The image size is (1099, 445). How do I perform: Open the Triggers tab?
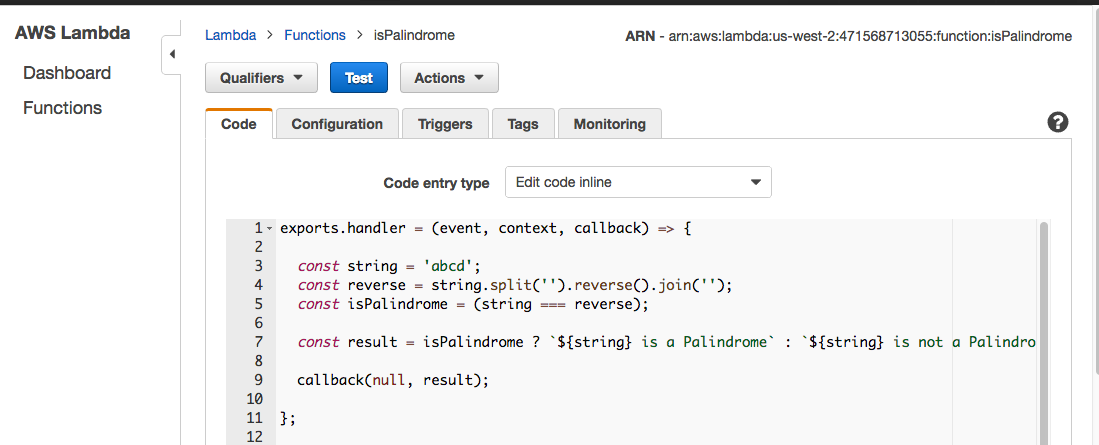(445, 124)
